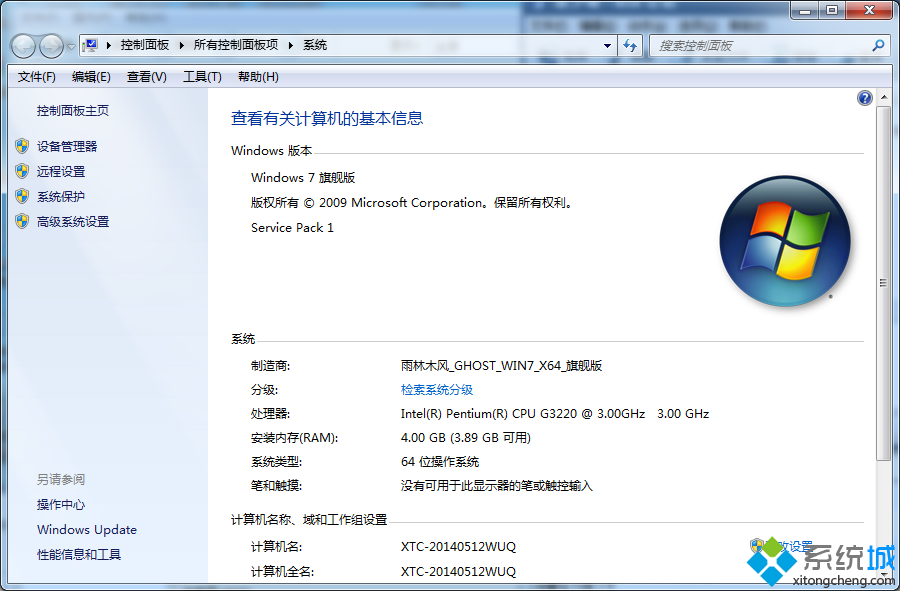Open 性能信息和工具 link
Viewport: 900px width, 591px height.
point(79,554)
